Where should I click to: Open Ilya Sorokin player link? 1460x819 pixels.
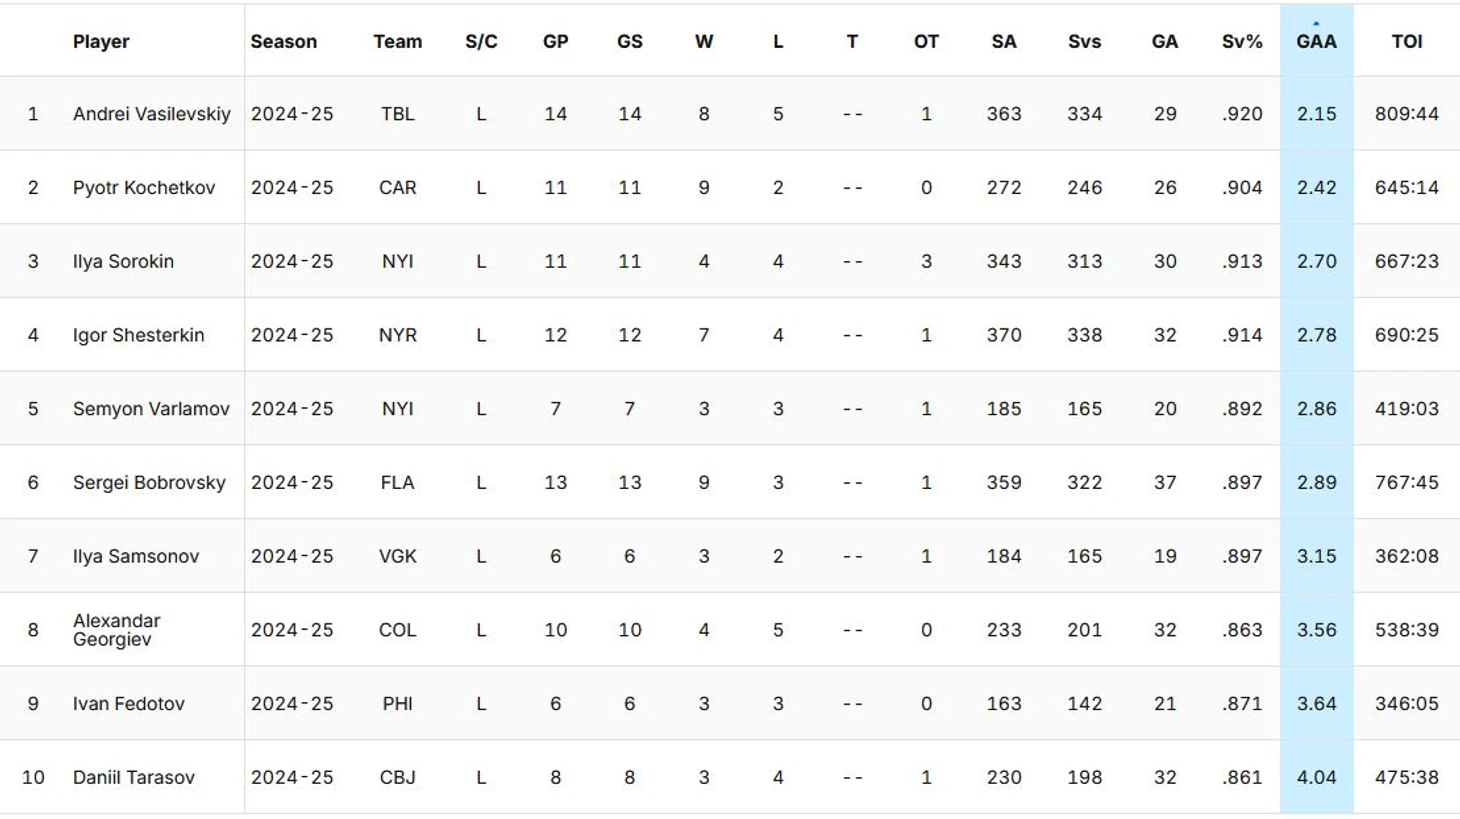click(123, 262)
